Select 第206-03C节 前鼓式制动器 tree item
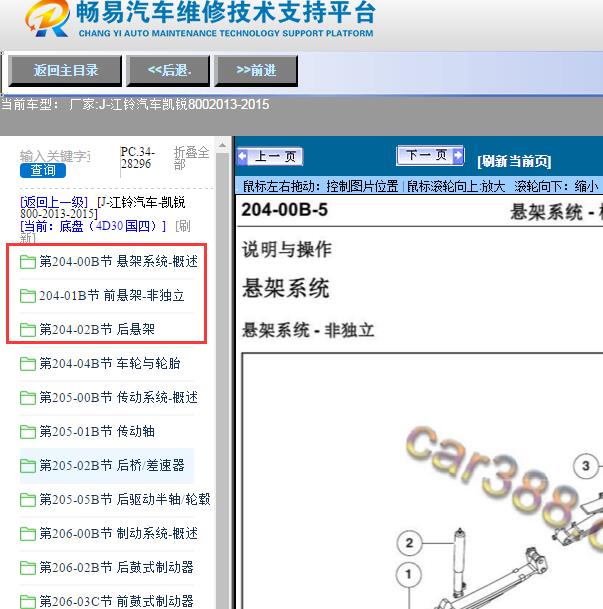603x609 pixels. point(116,601)
